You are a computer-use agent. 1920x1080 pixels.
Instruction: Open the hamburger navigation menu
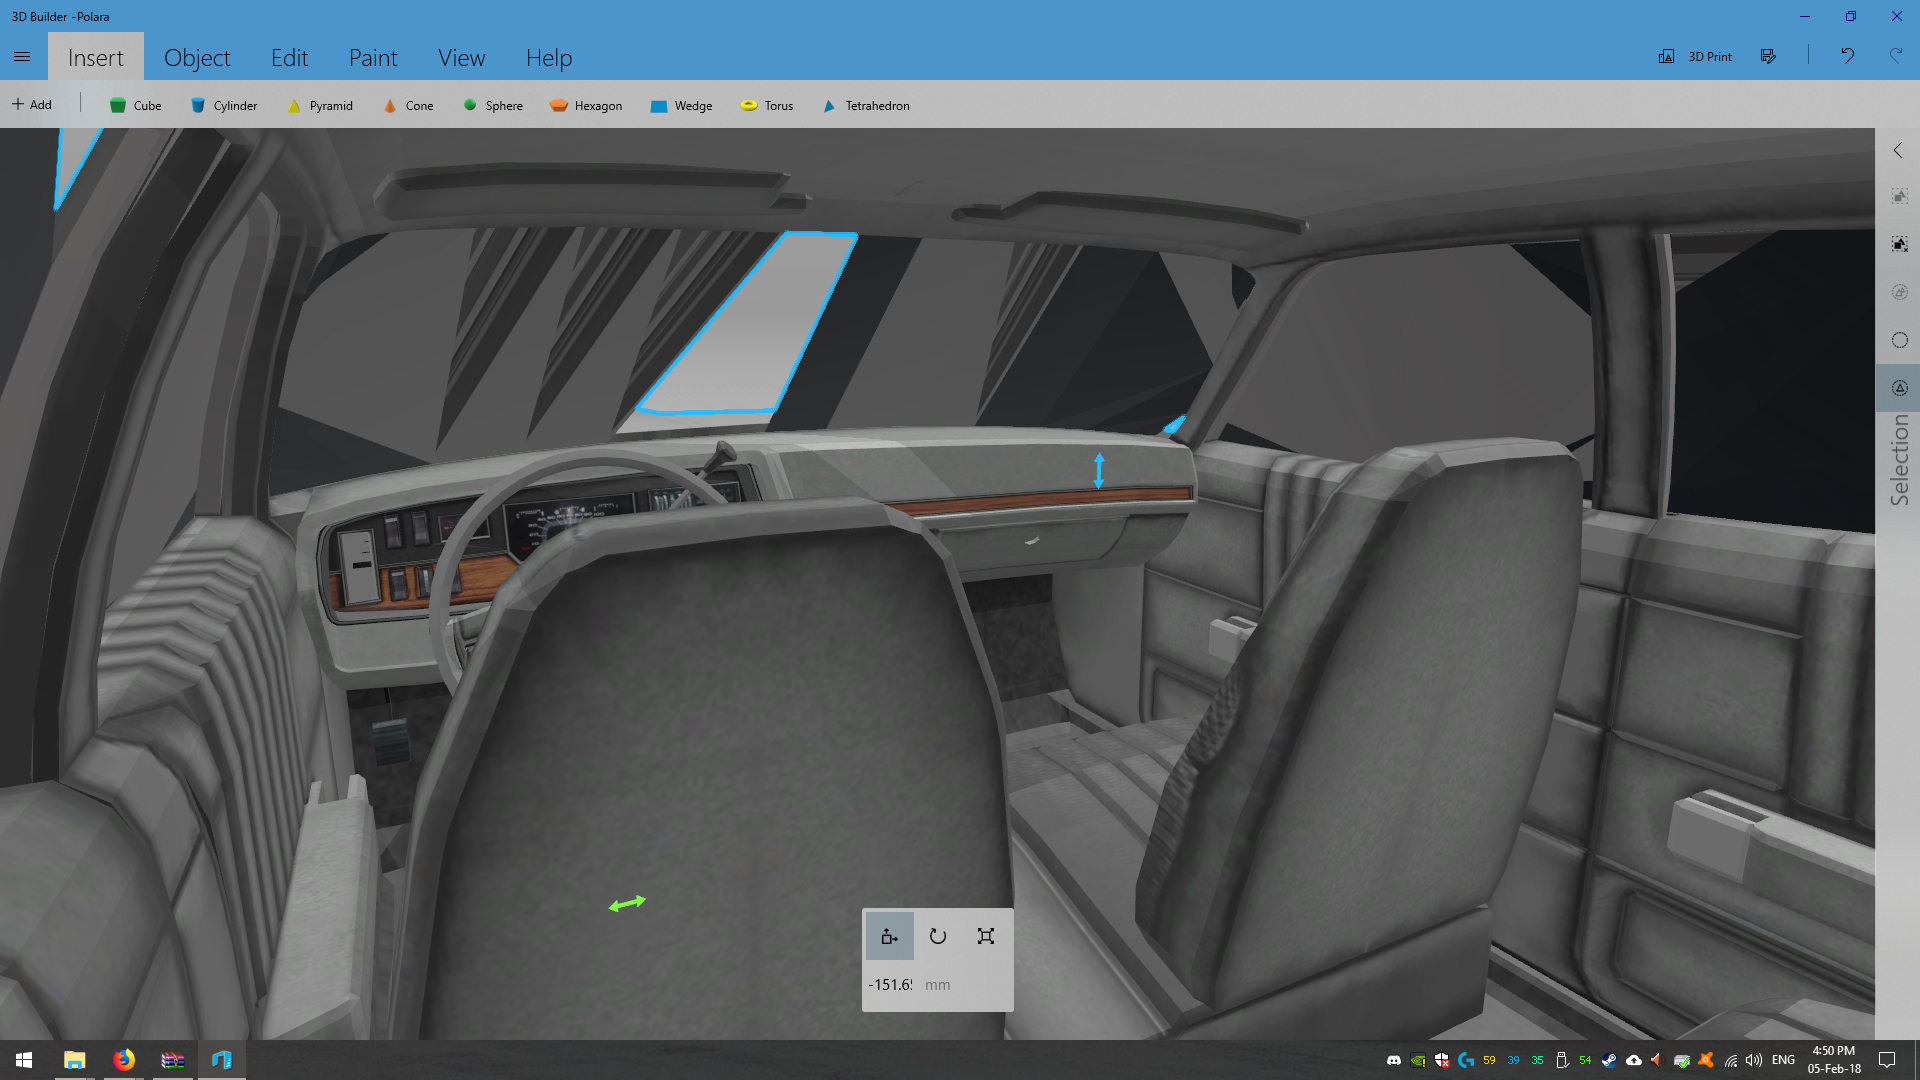click(x=22, y=57)
